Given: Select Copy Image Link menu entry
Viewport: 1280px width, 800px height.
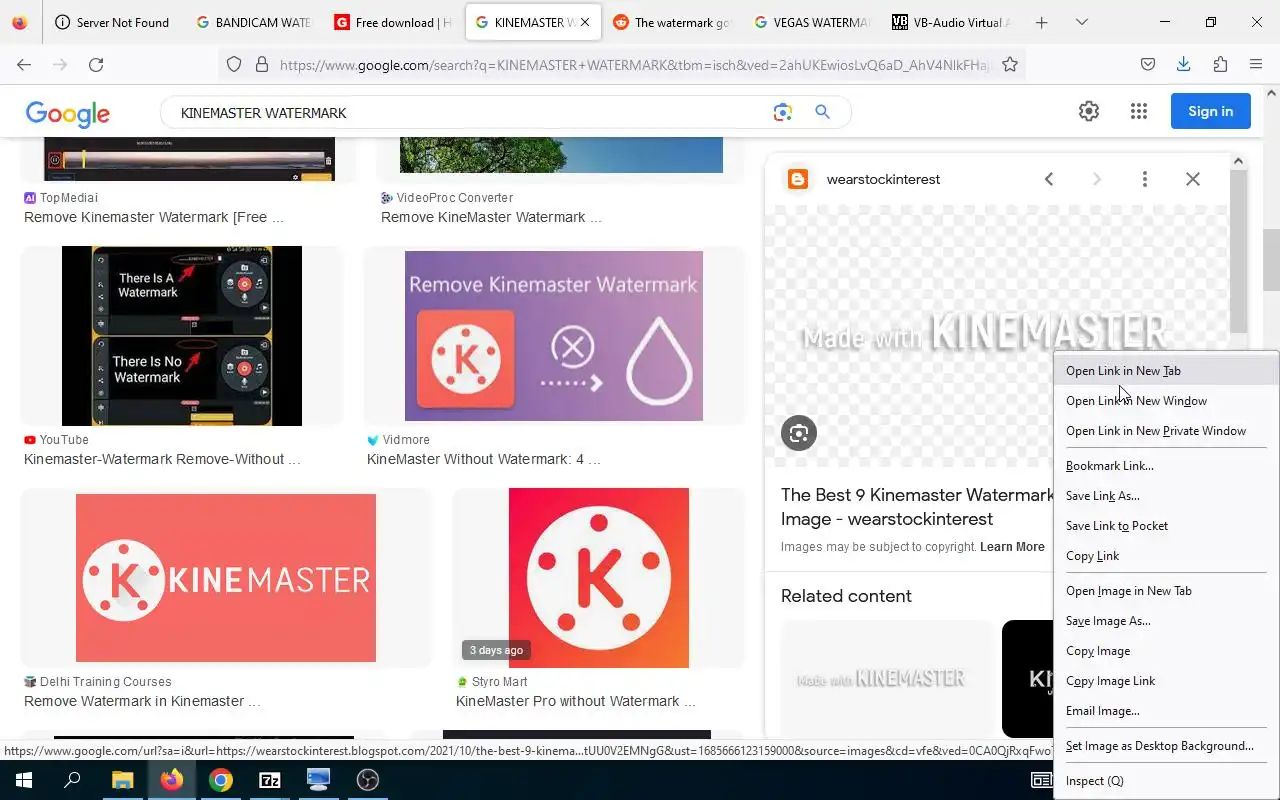Looking at the screenshot, I should click(x=1166, y=681).
